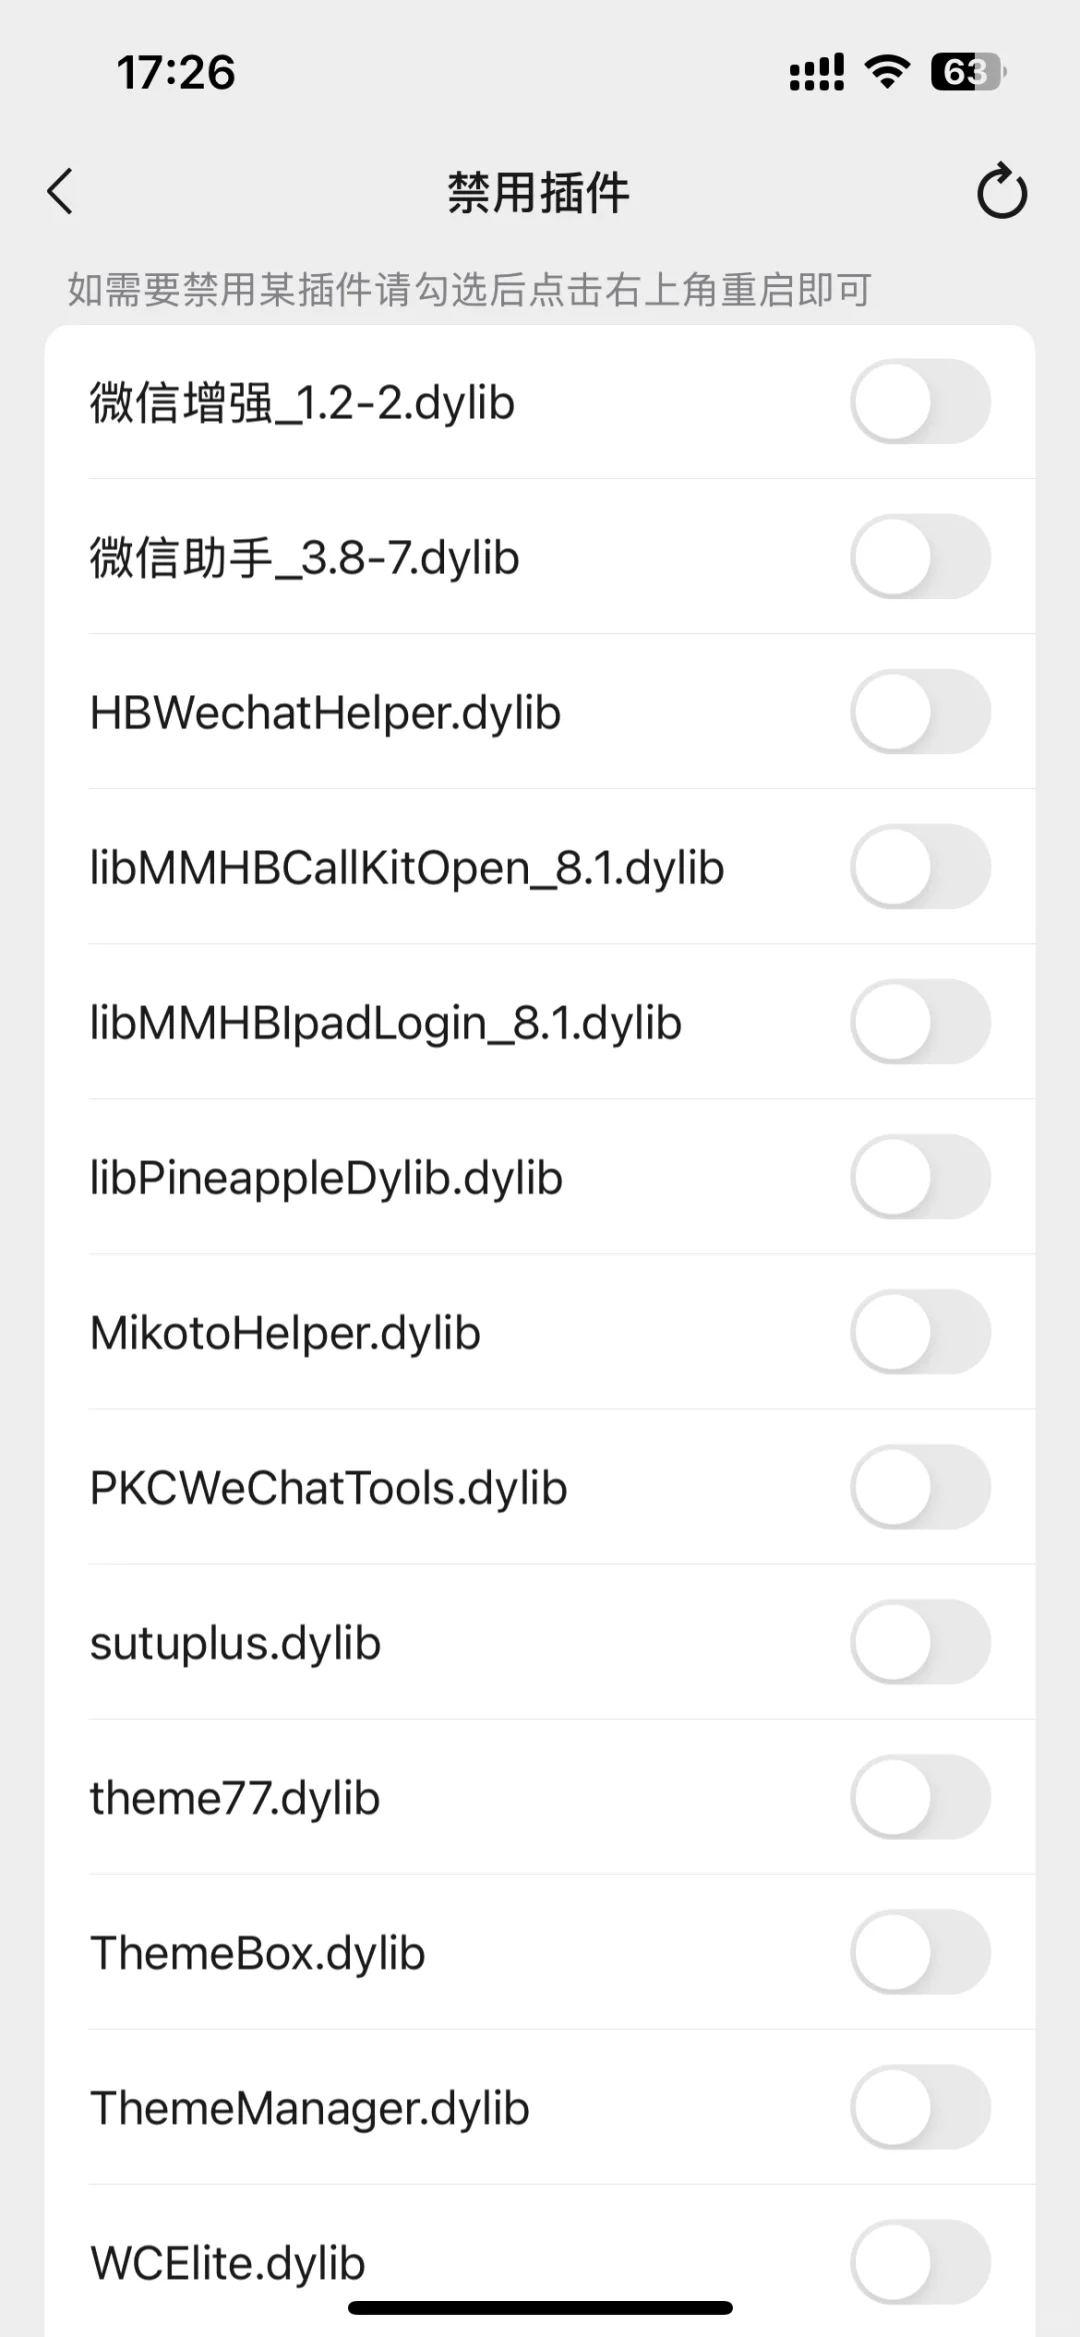Toggle the ThemeBox.dylib switch
The image size is (1080, 2337).
(x=920, y=1952)
